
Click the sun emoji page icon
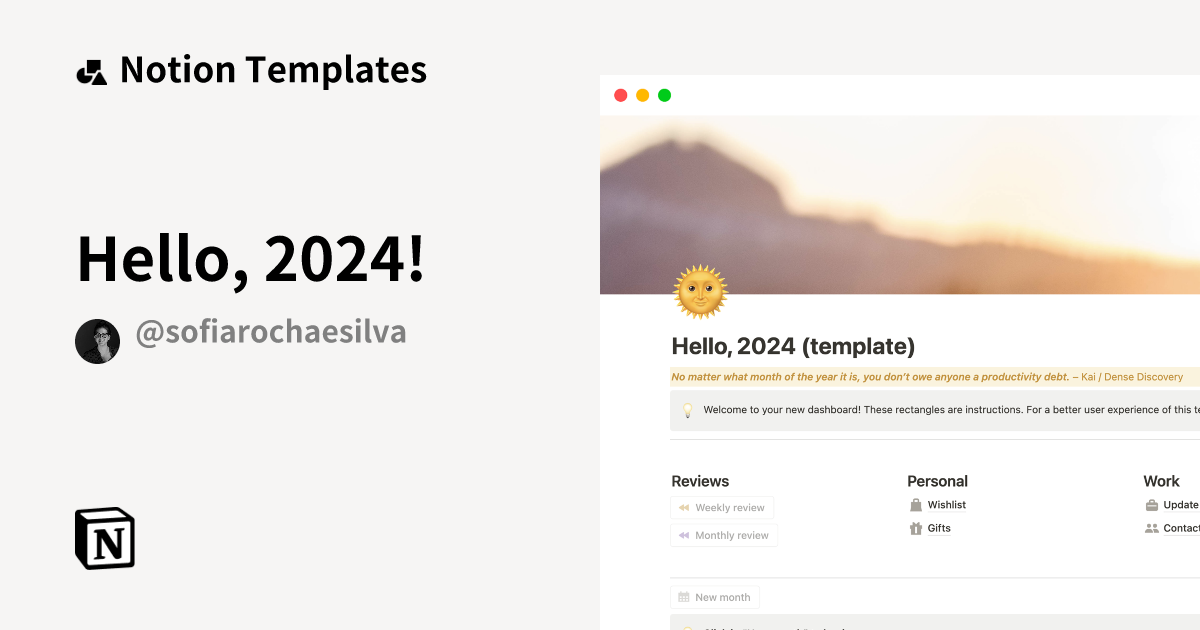click(x=700, y=291)
